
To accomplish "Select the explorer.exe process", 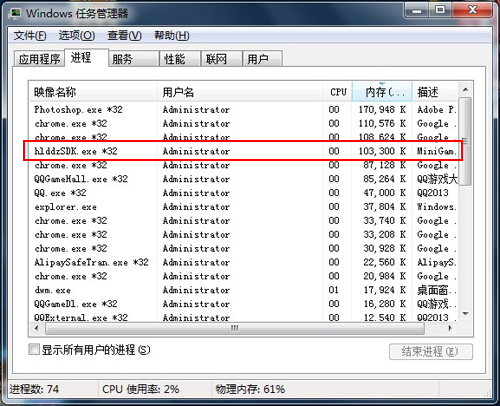I will (x=243, y=207).
